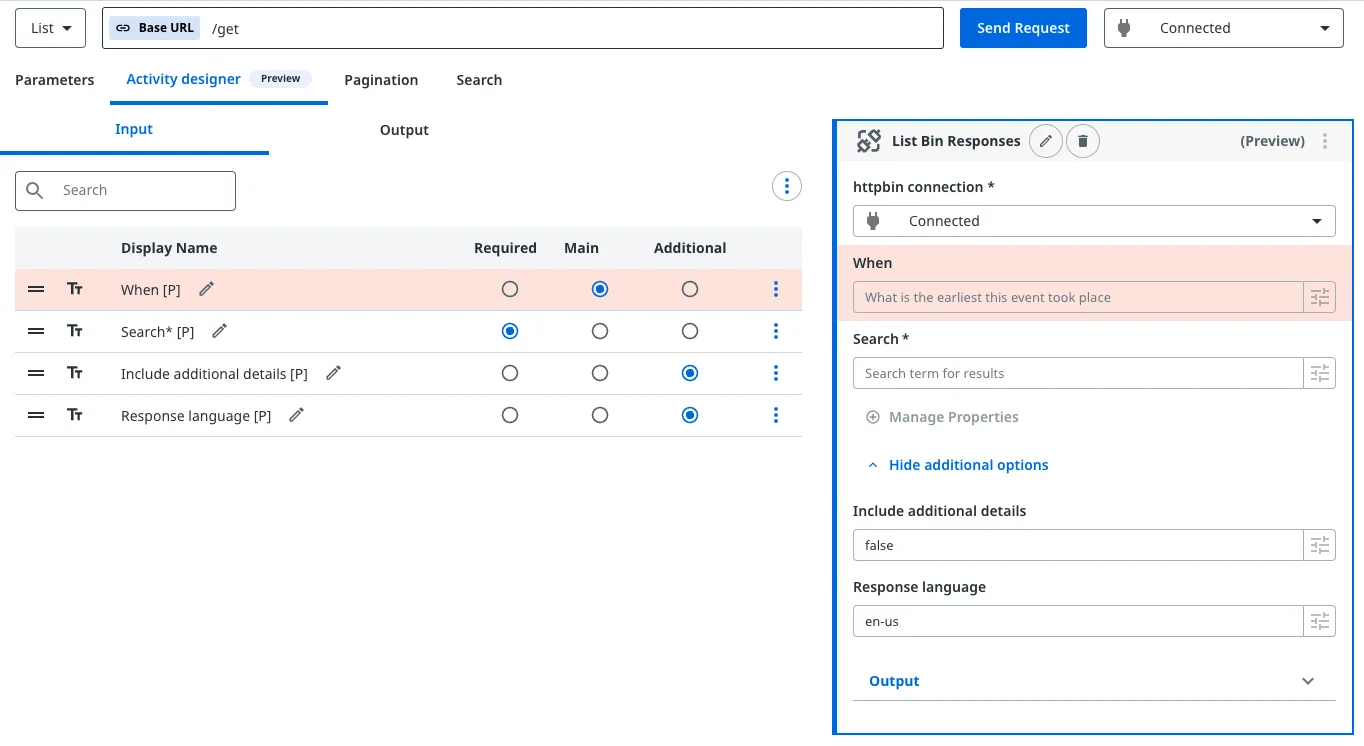The image size is (1364, 746).
Task: Open the httpbin connection dropdown
Action: coord(1093,221)
